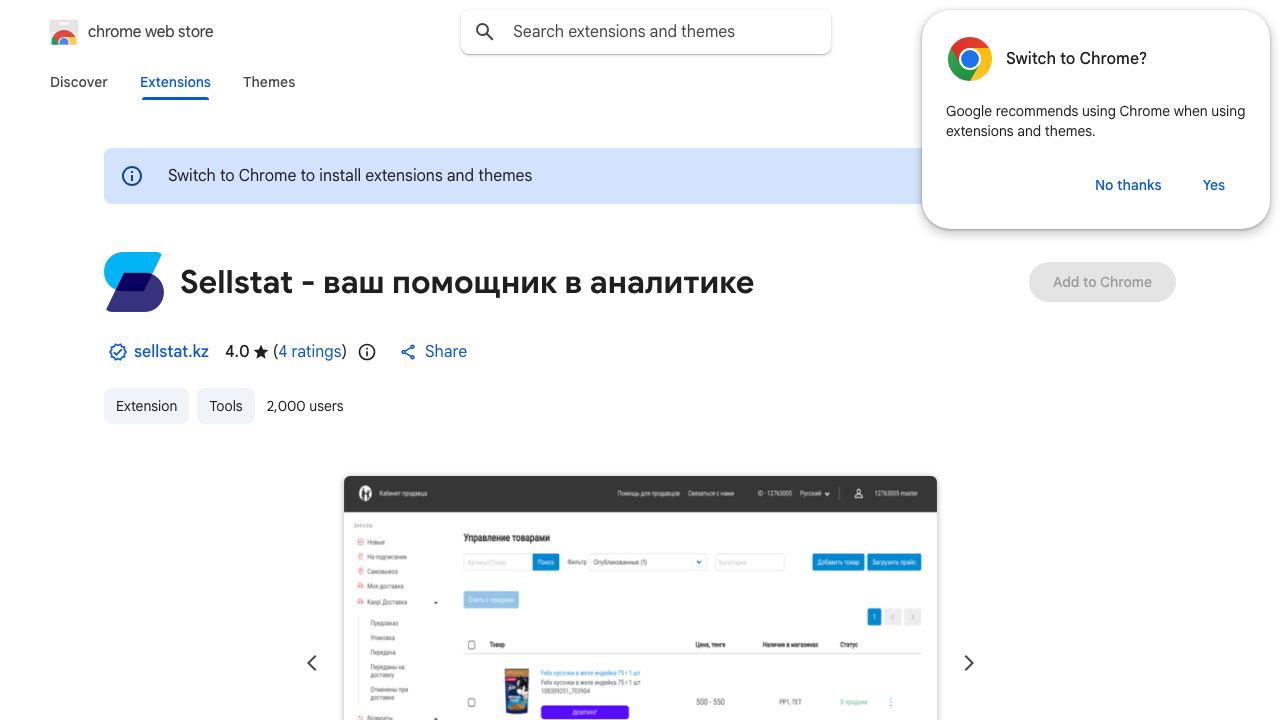Click the search magnifier icon

485,32
